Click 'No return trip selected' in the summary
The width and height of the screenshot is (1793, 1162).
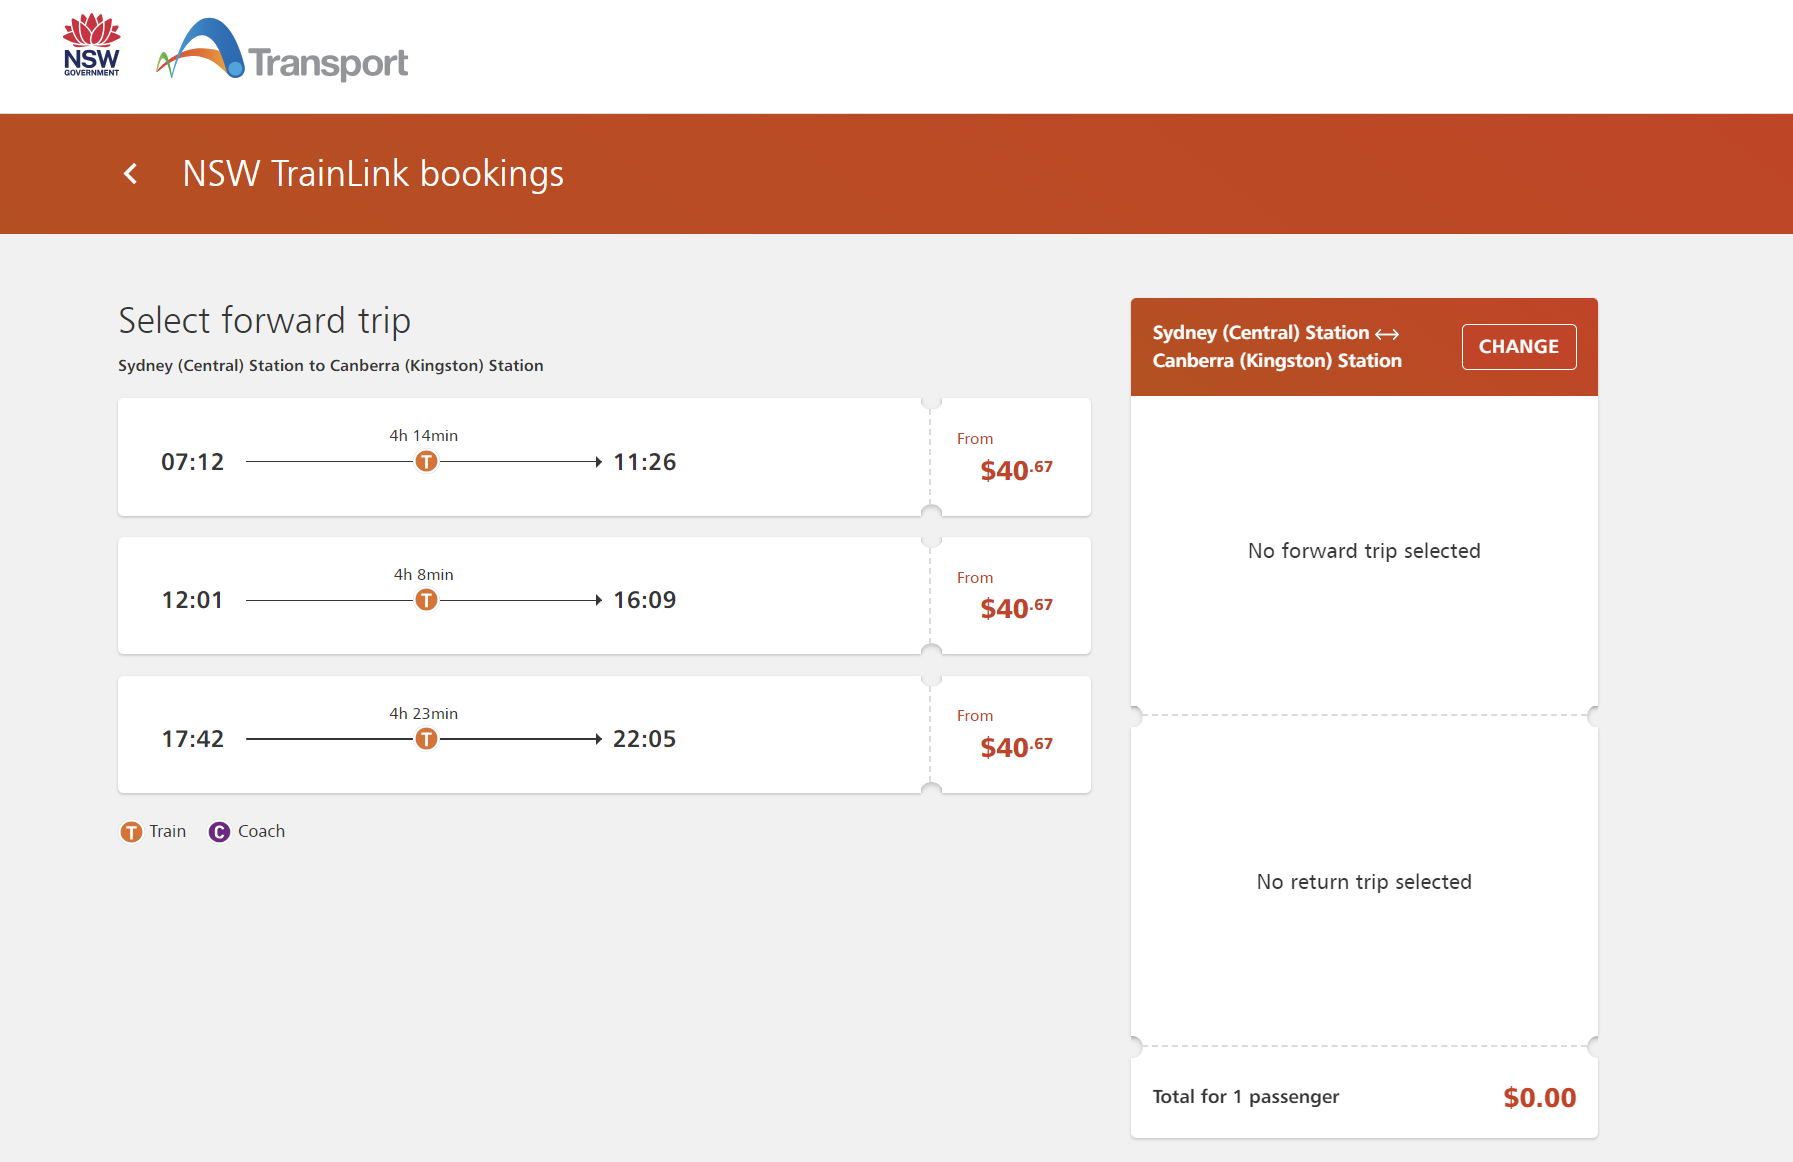1364,882
